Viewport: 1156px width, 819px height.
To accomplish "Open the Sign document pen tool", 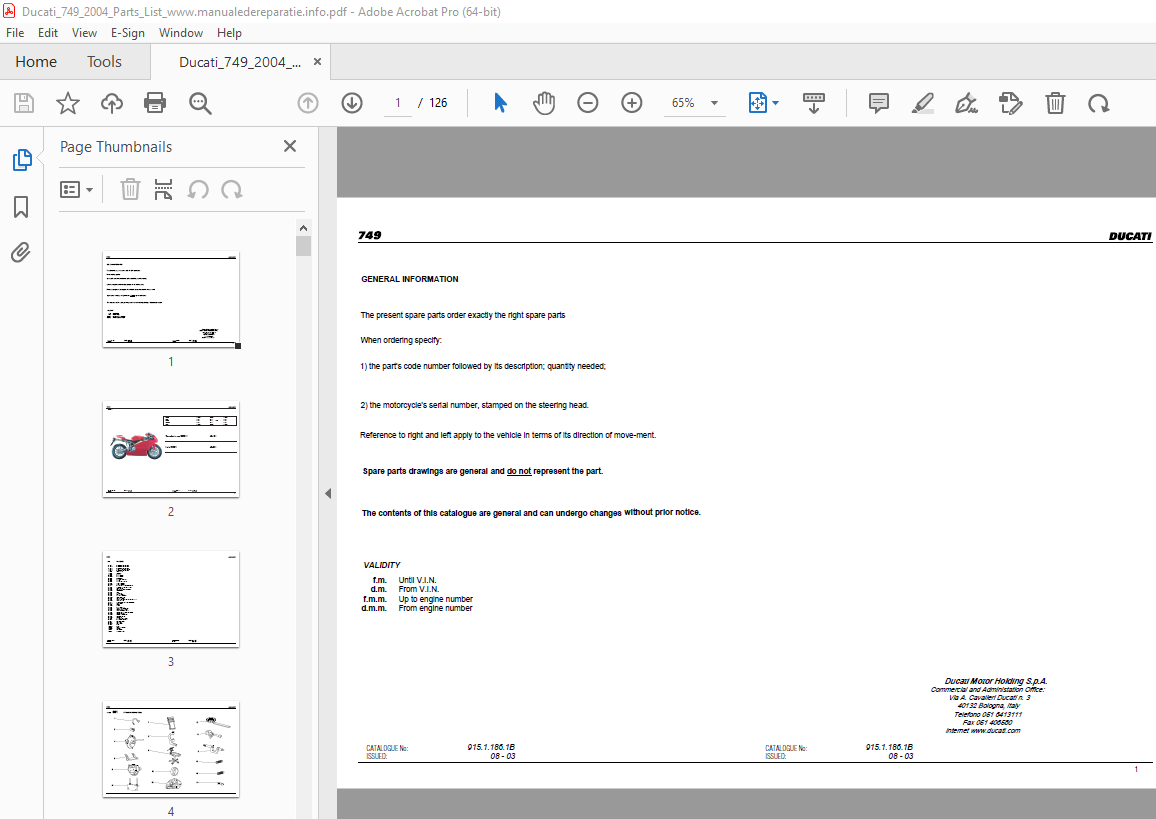I will click(x=966, y=103).
